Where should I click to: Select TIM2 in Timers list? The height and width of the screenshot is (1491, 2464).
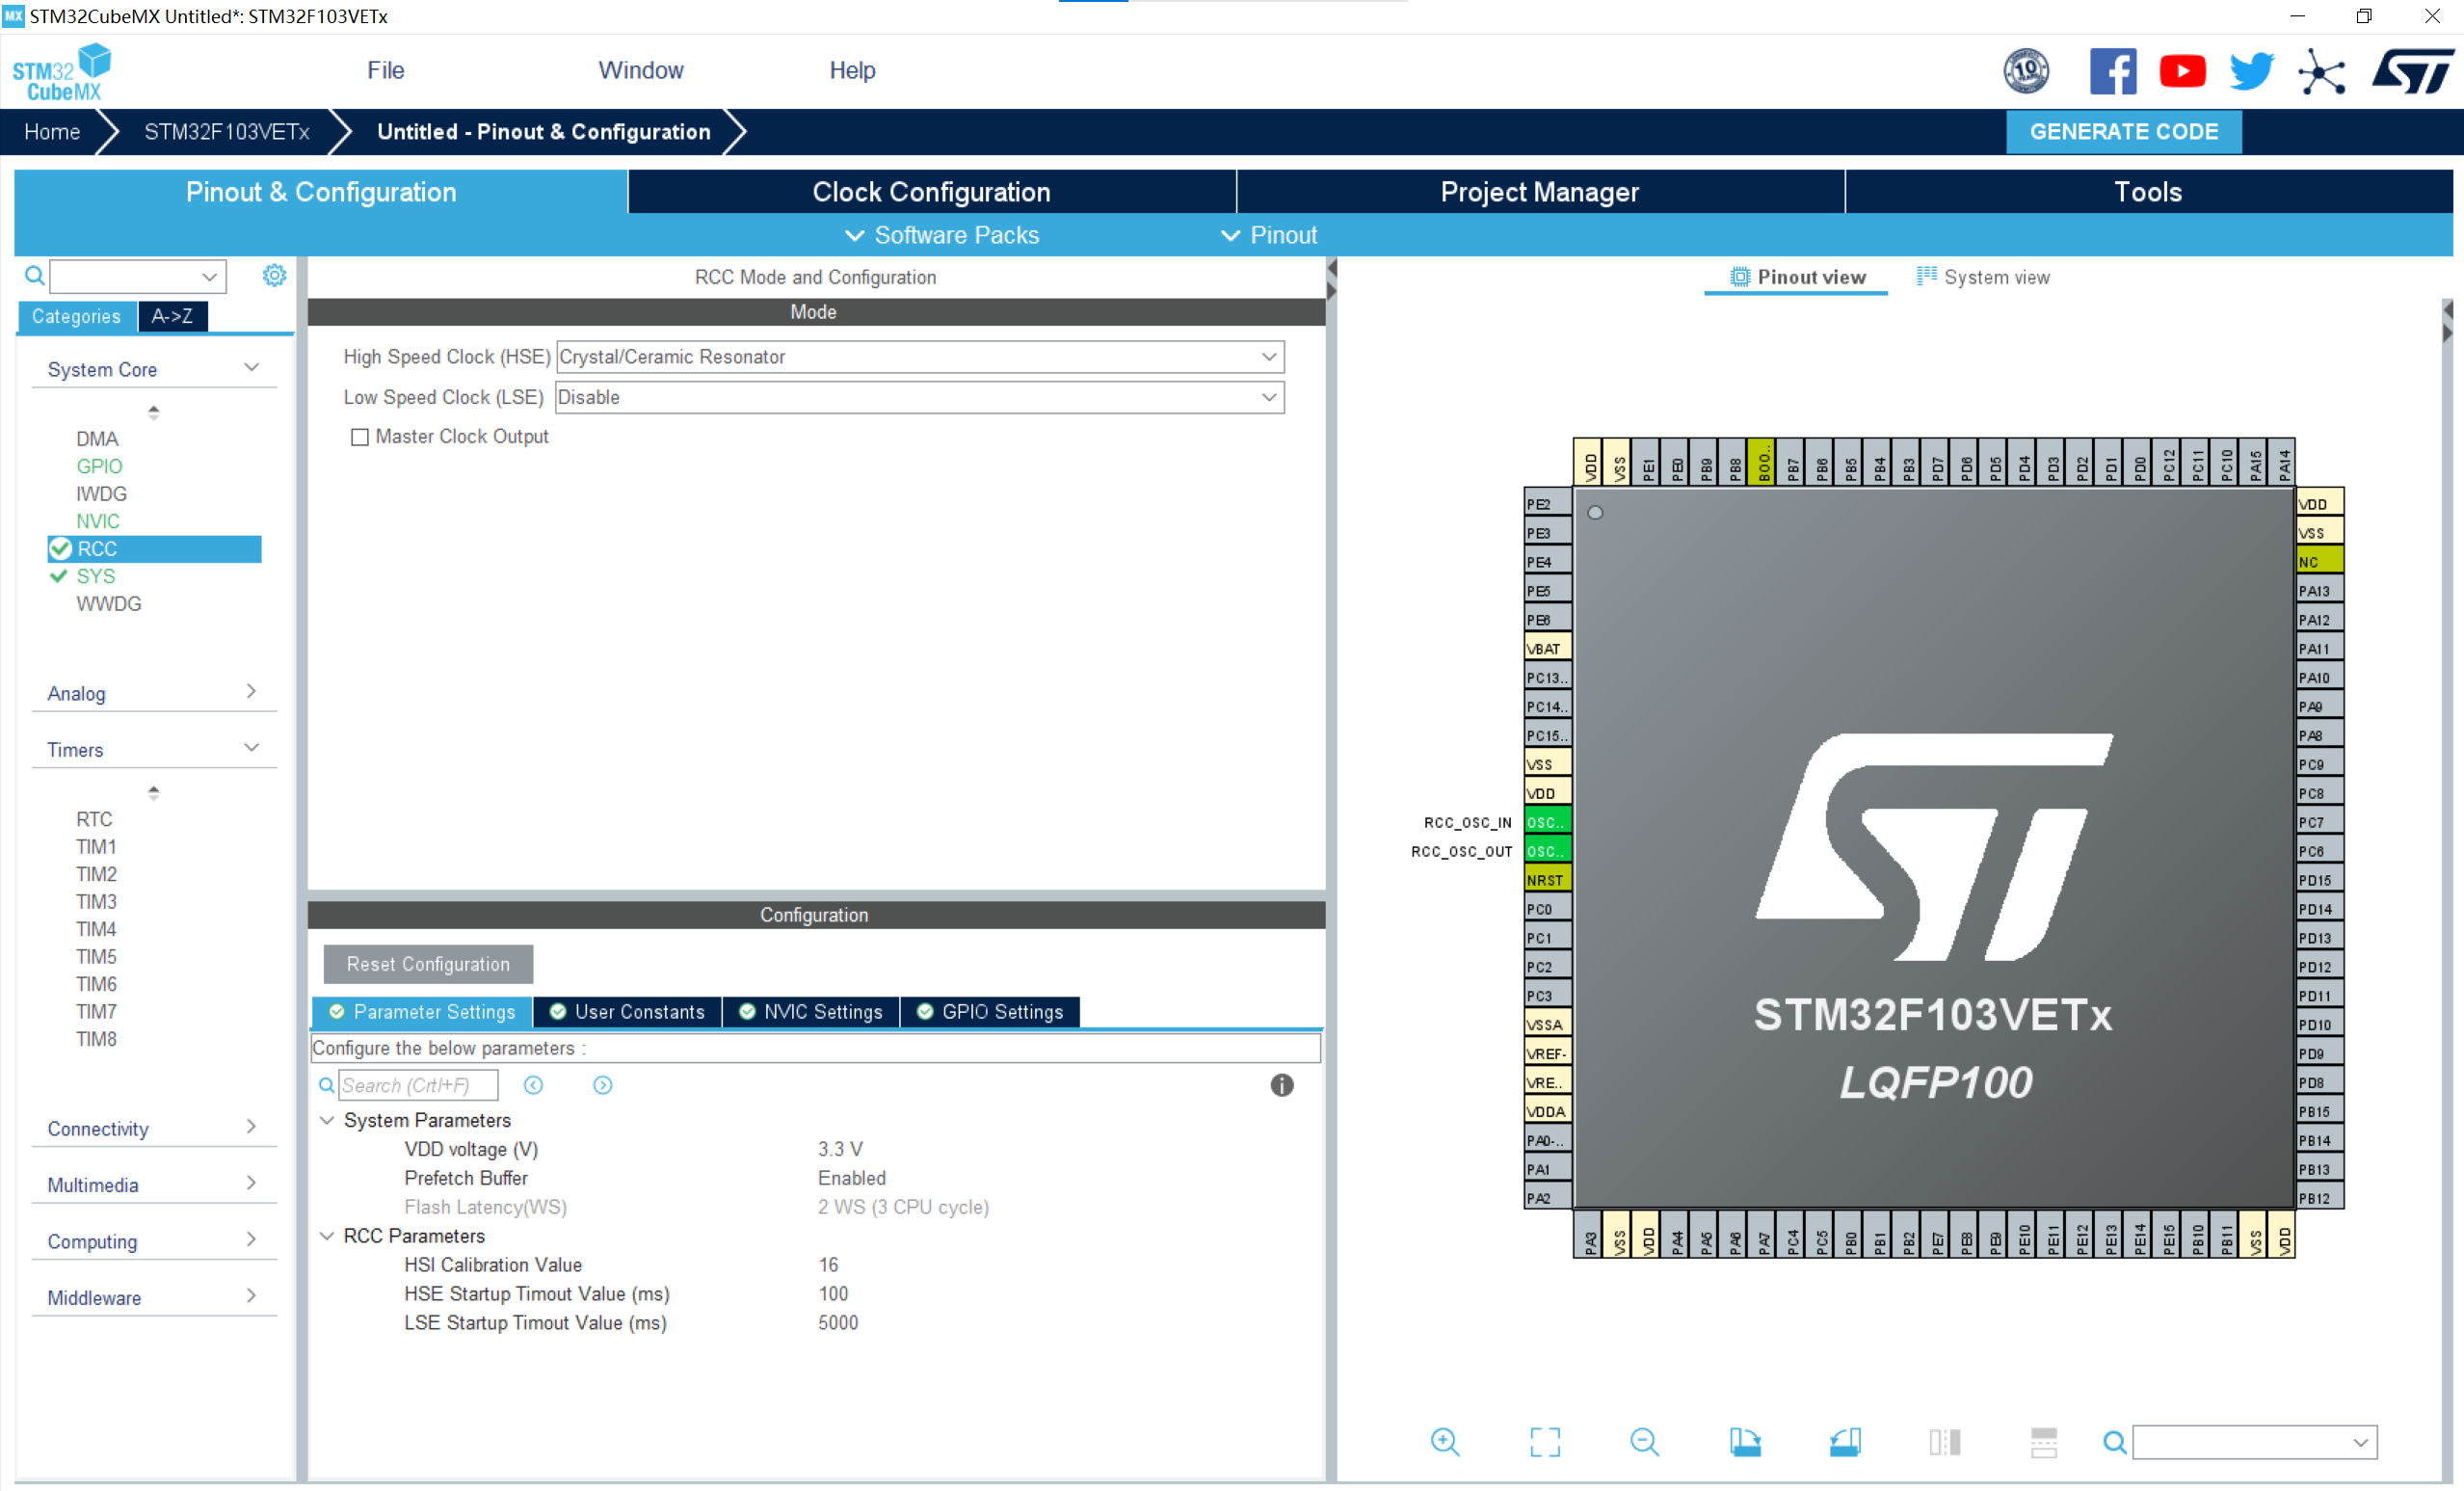pos(96,874)
